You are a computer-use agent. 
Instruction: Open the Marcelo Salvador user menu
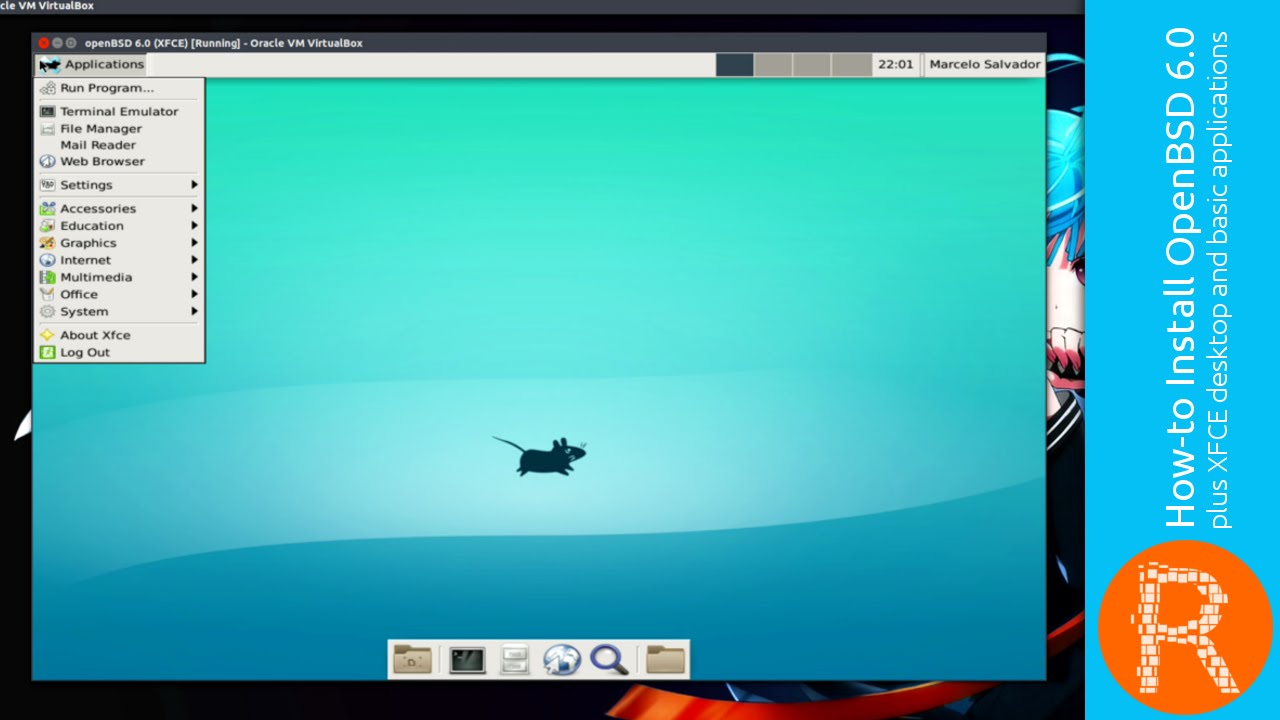click(x=984, y=64)
